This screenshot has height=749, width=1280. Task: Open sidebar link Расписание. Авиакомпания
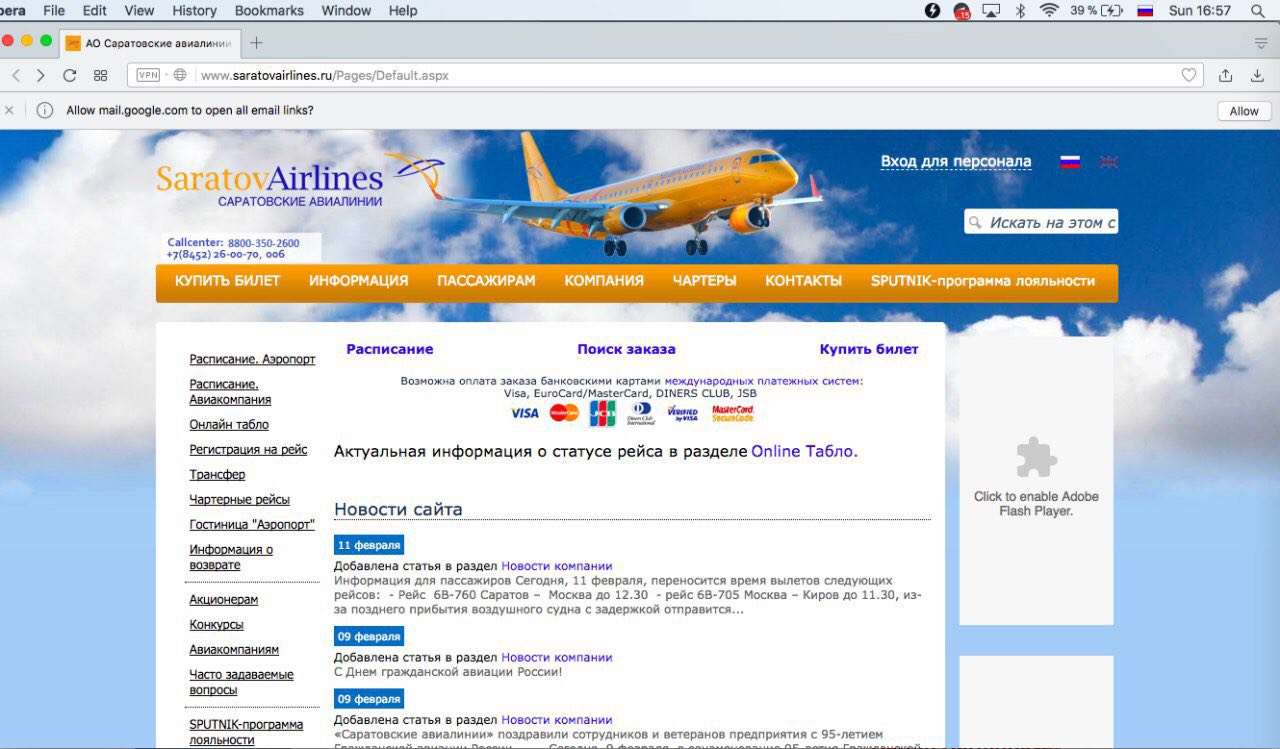pos(230,391)
